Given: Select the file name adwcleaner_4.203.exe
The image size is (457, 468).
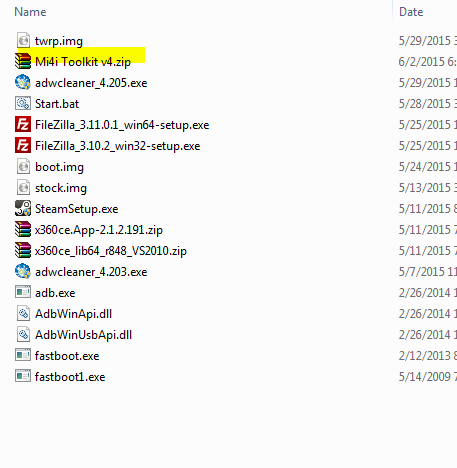Looking at the screenshot, I should 91,272.
